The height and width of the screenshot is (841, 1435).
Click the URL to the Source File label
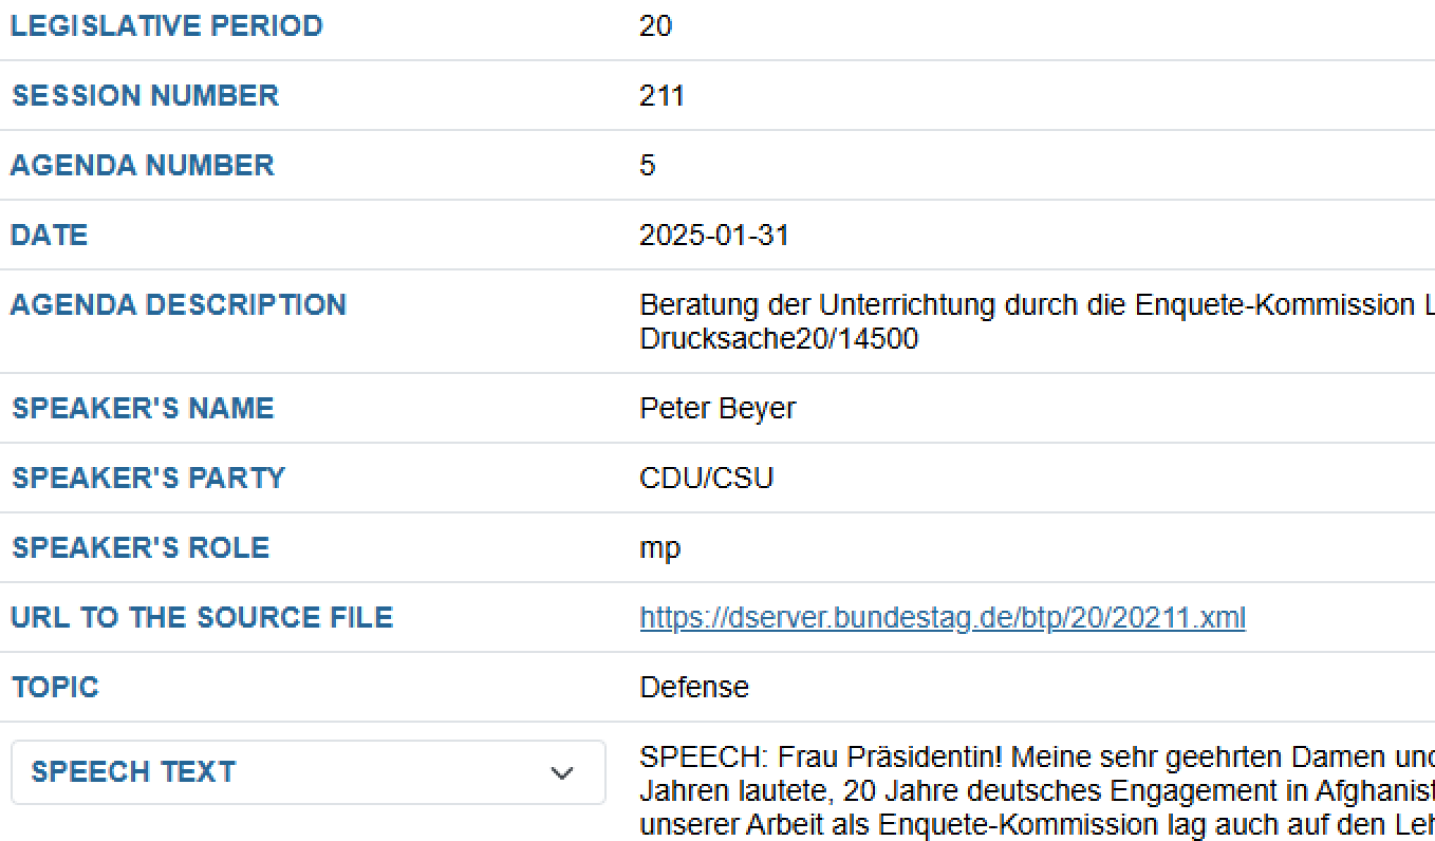[202, 618]
